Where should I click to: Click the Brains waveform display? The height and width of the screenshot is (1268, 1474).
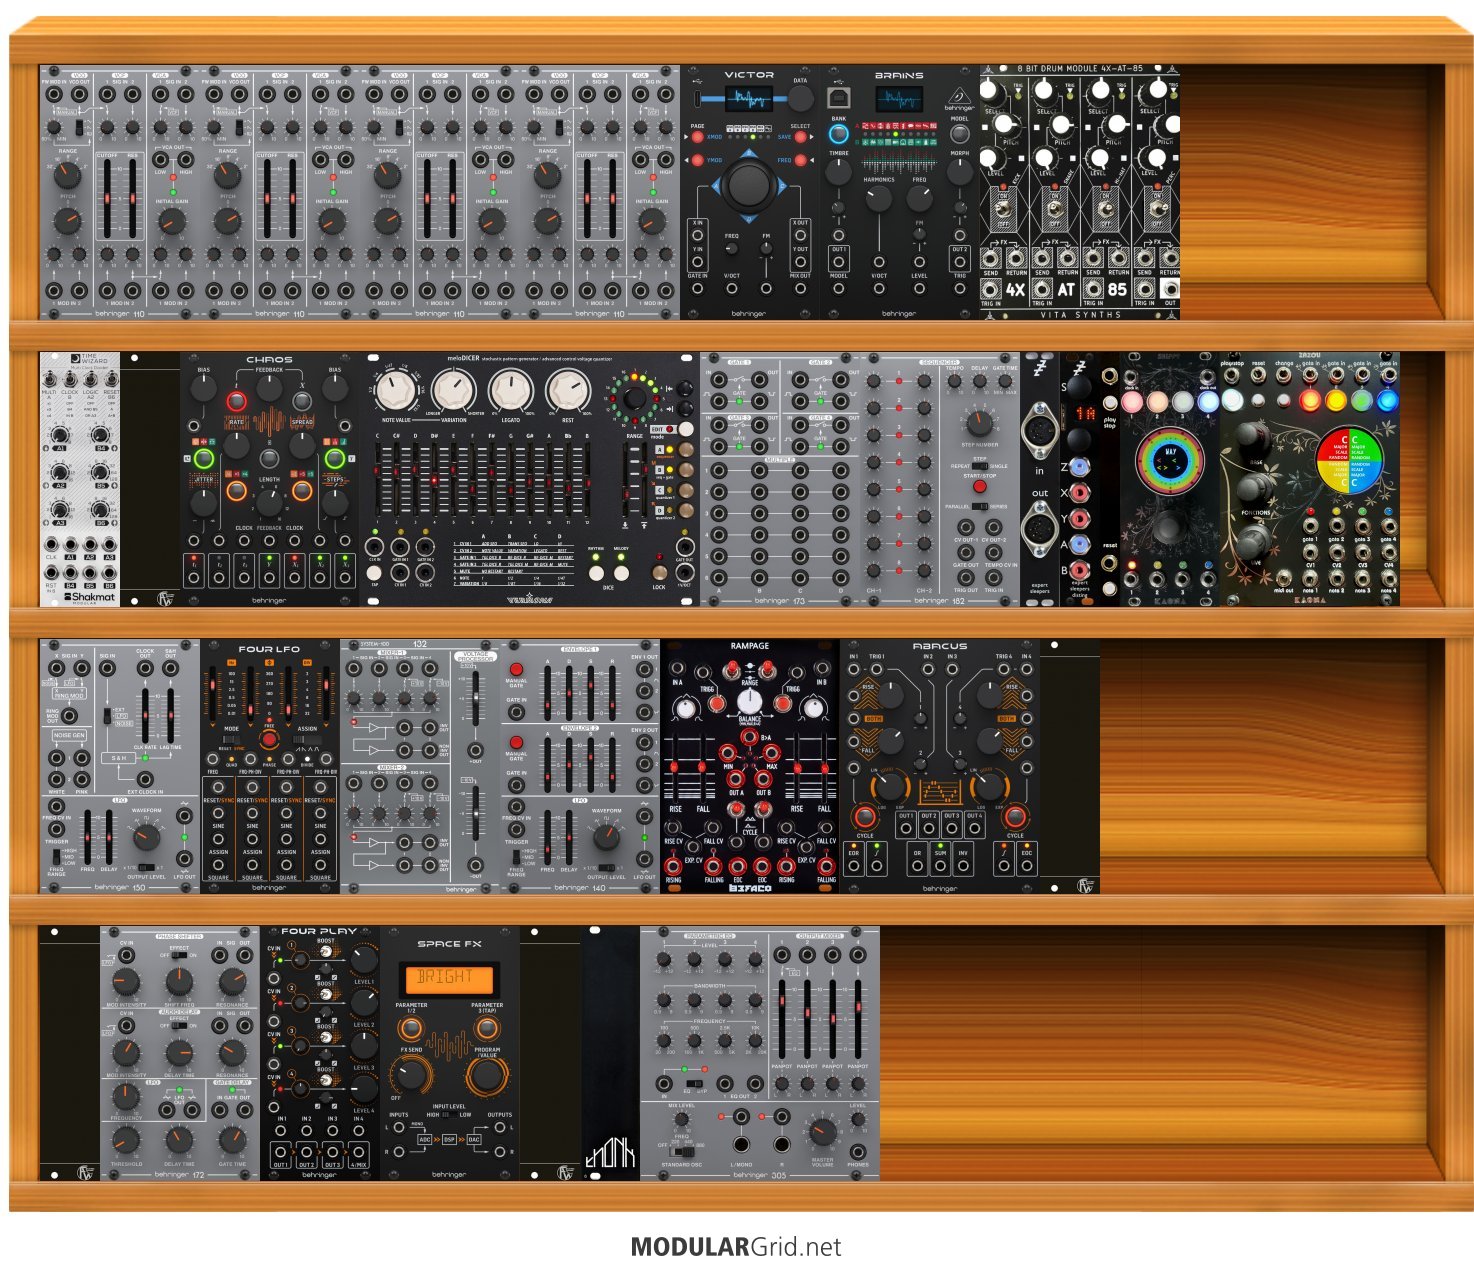point(899,99)
